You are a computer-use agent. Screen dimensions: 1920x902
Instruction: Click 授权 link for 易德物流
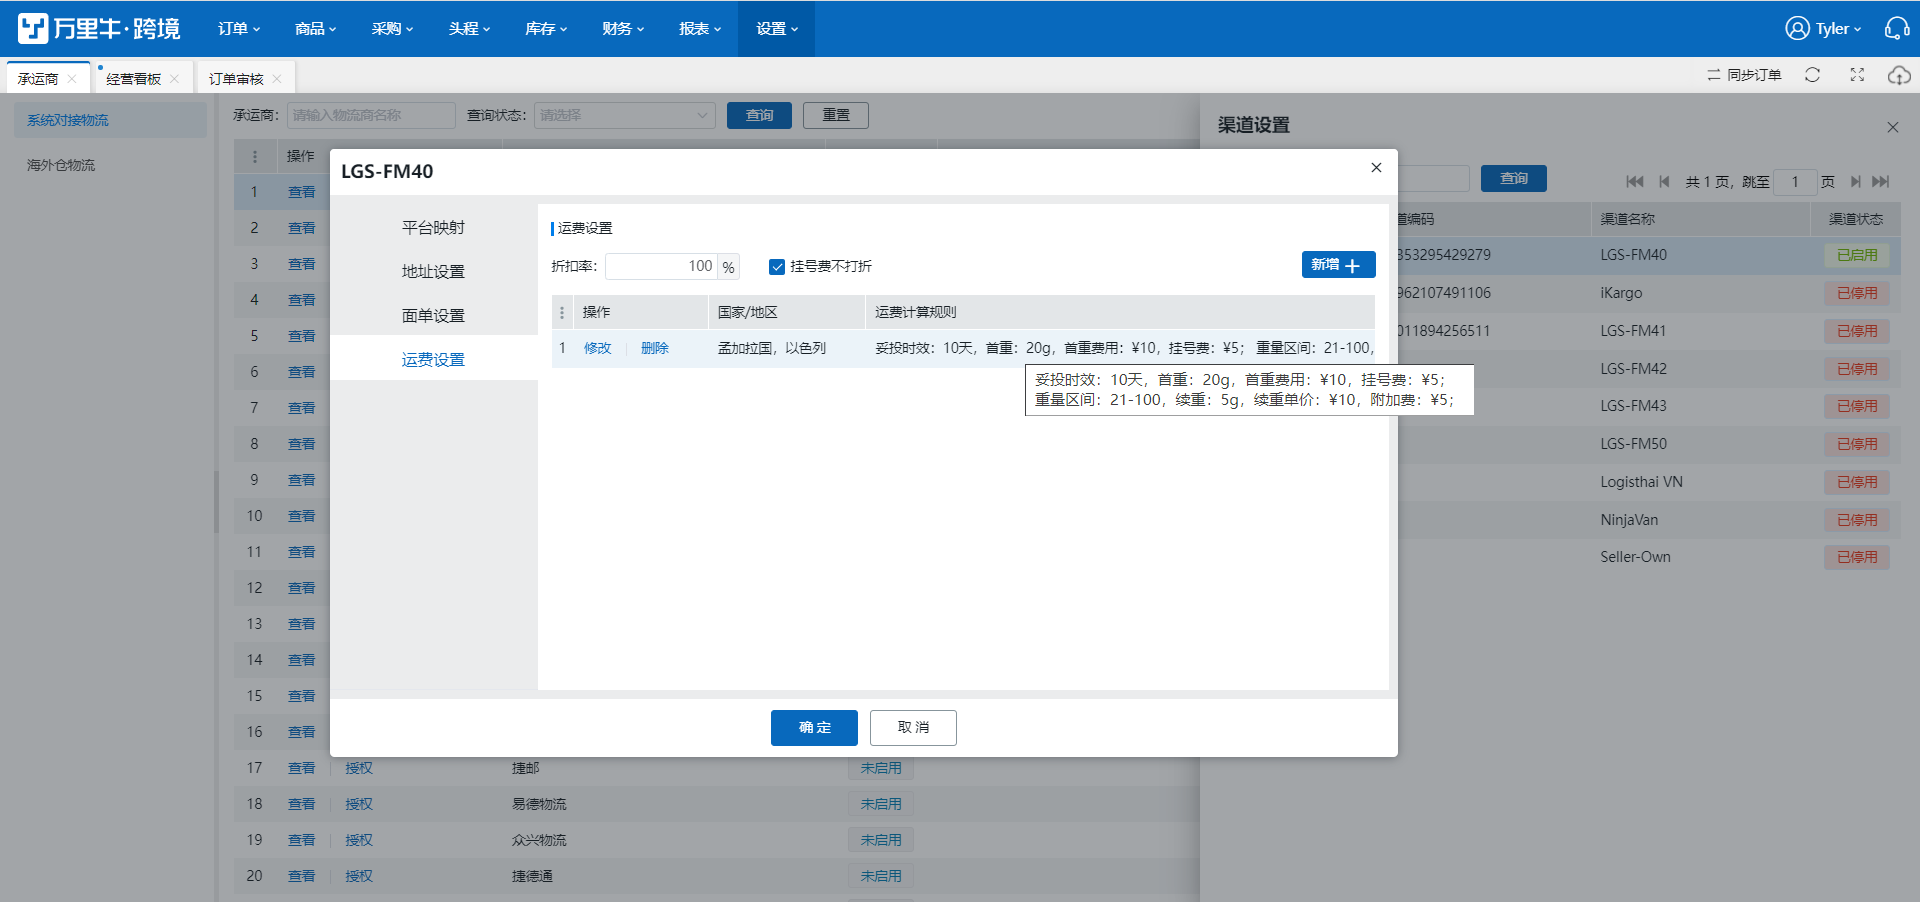(358, 804)
